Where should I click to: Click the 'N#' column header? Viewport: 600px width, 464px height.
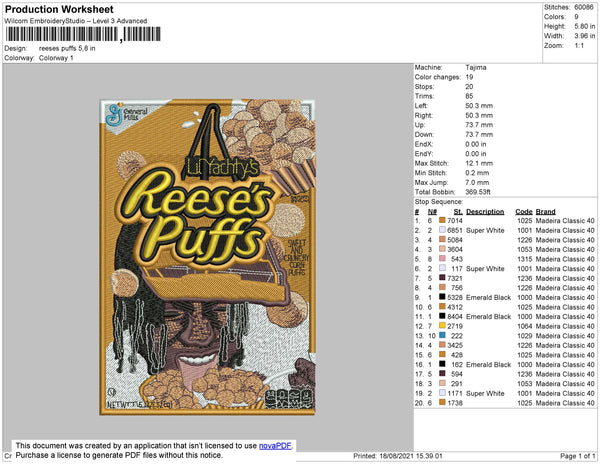(x=432, y=212)
